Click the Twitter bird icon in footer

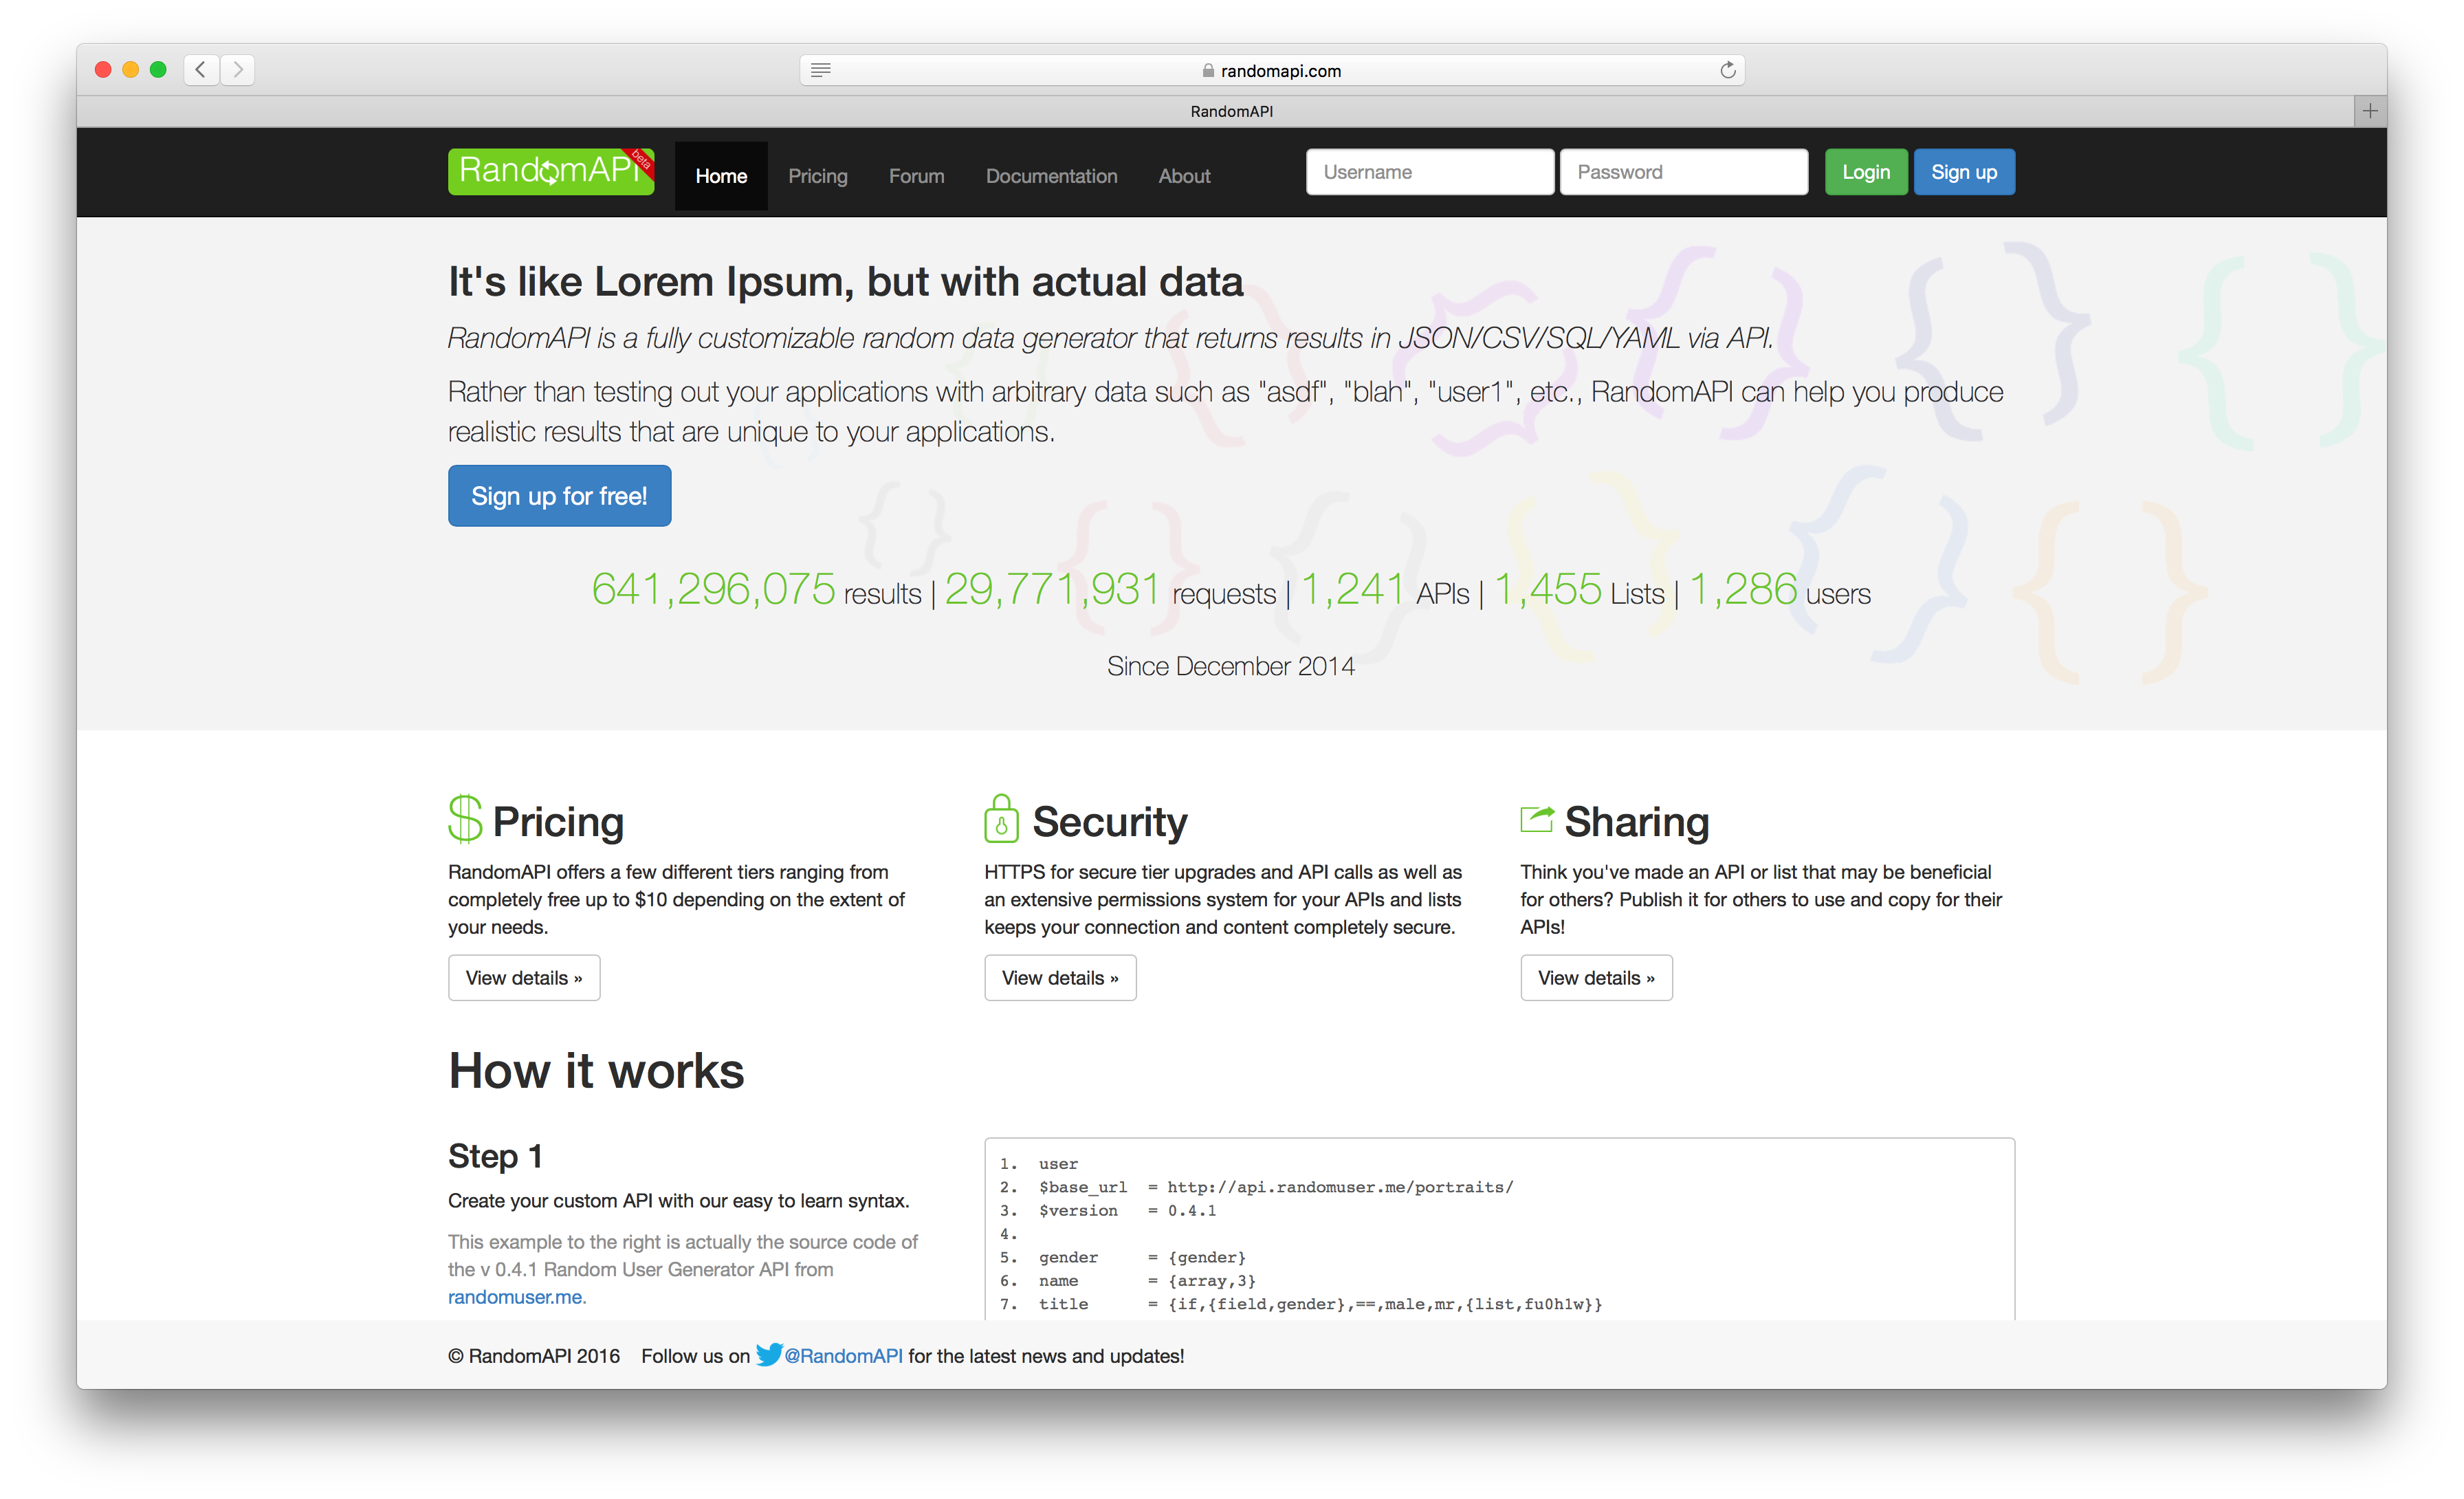tap(768, 1354)
